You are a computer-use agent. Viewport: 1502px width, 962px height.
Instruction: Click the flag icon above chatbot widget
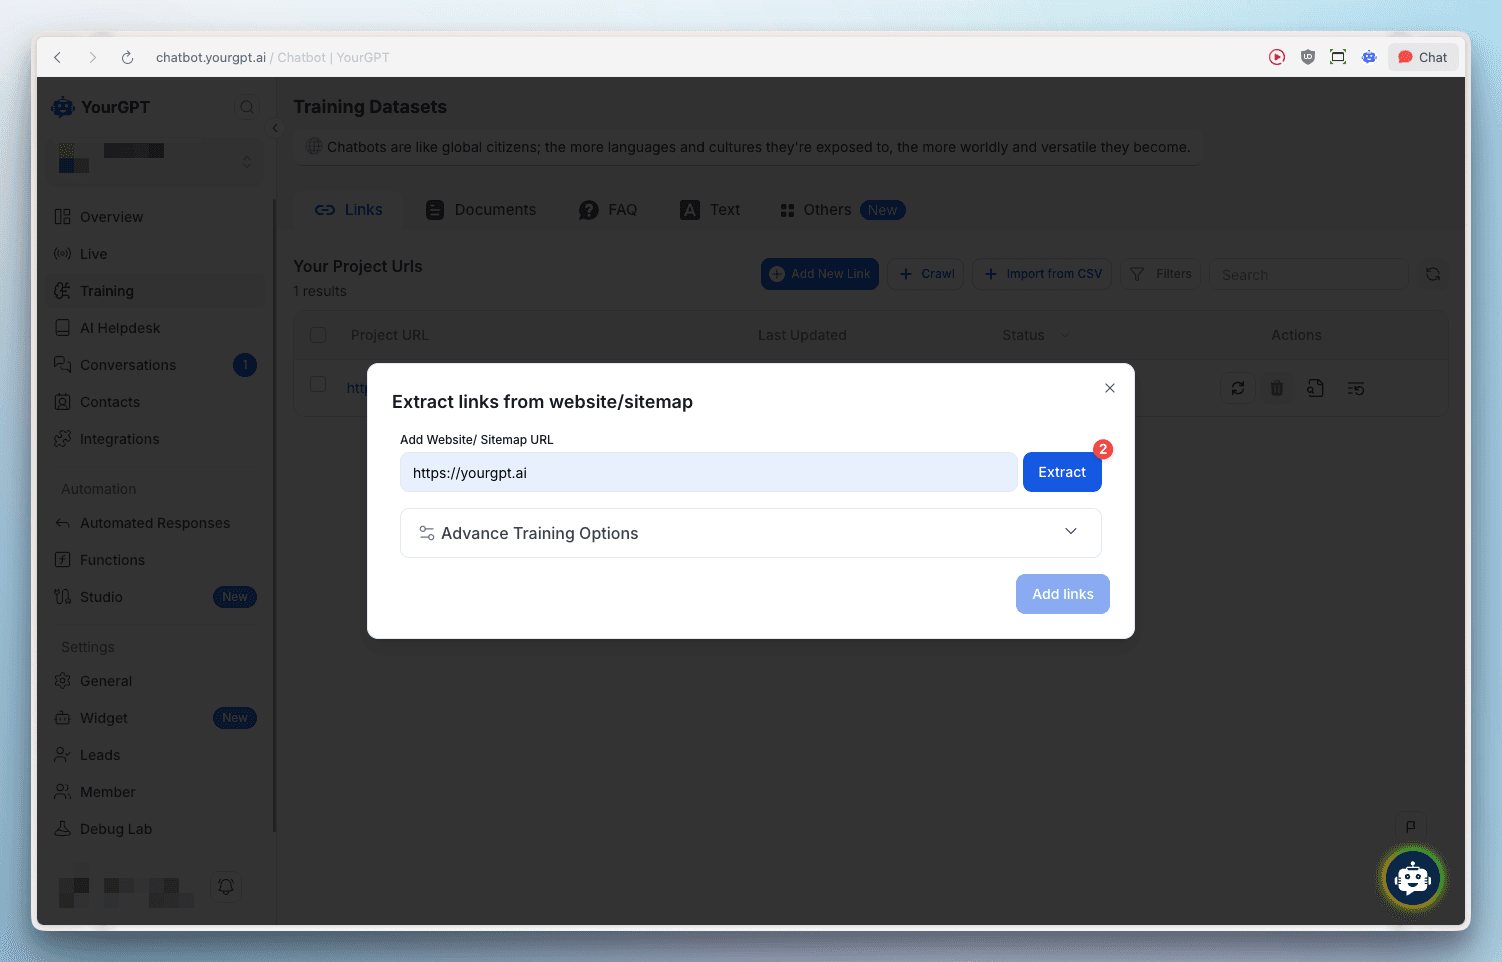pos(1410,826)
